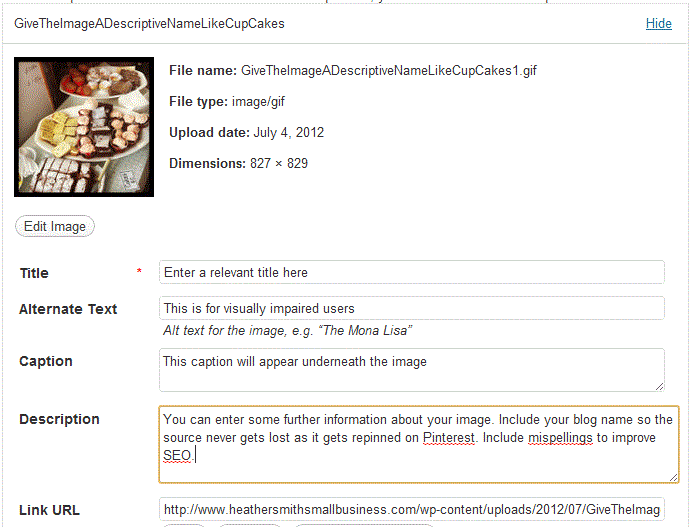691x527 pixels.
Task: Click the Description label
Action: coord(59,419)
